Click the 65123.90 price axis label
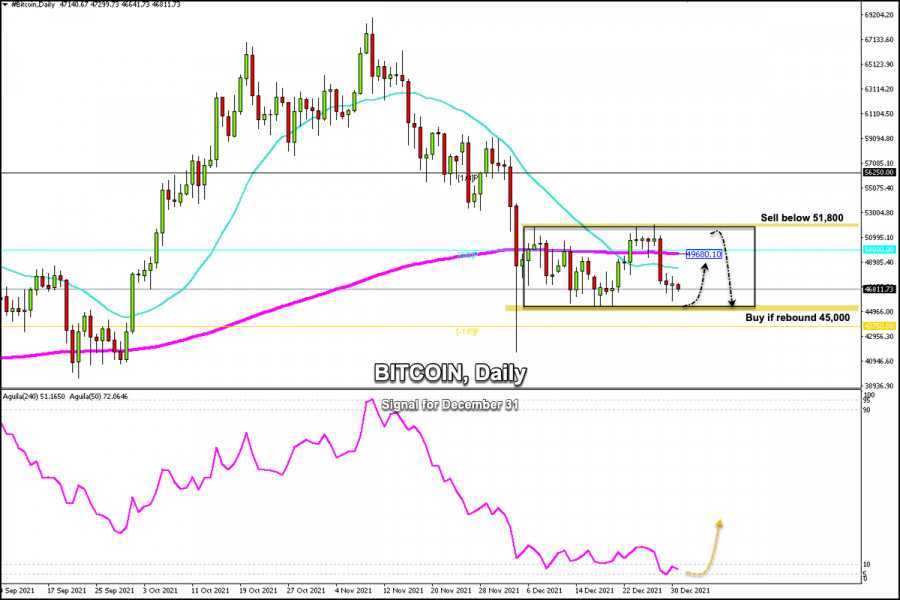The height and width of the screenshot is (600, 900). click(879, 64)
